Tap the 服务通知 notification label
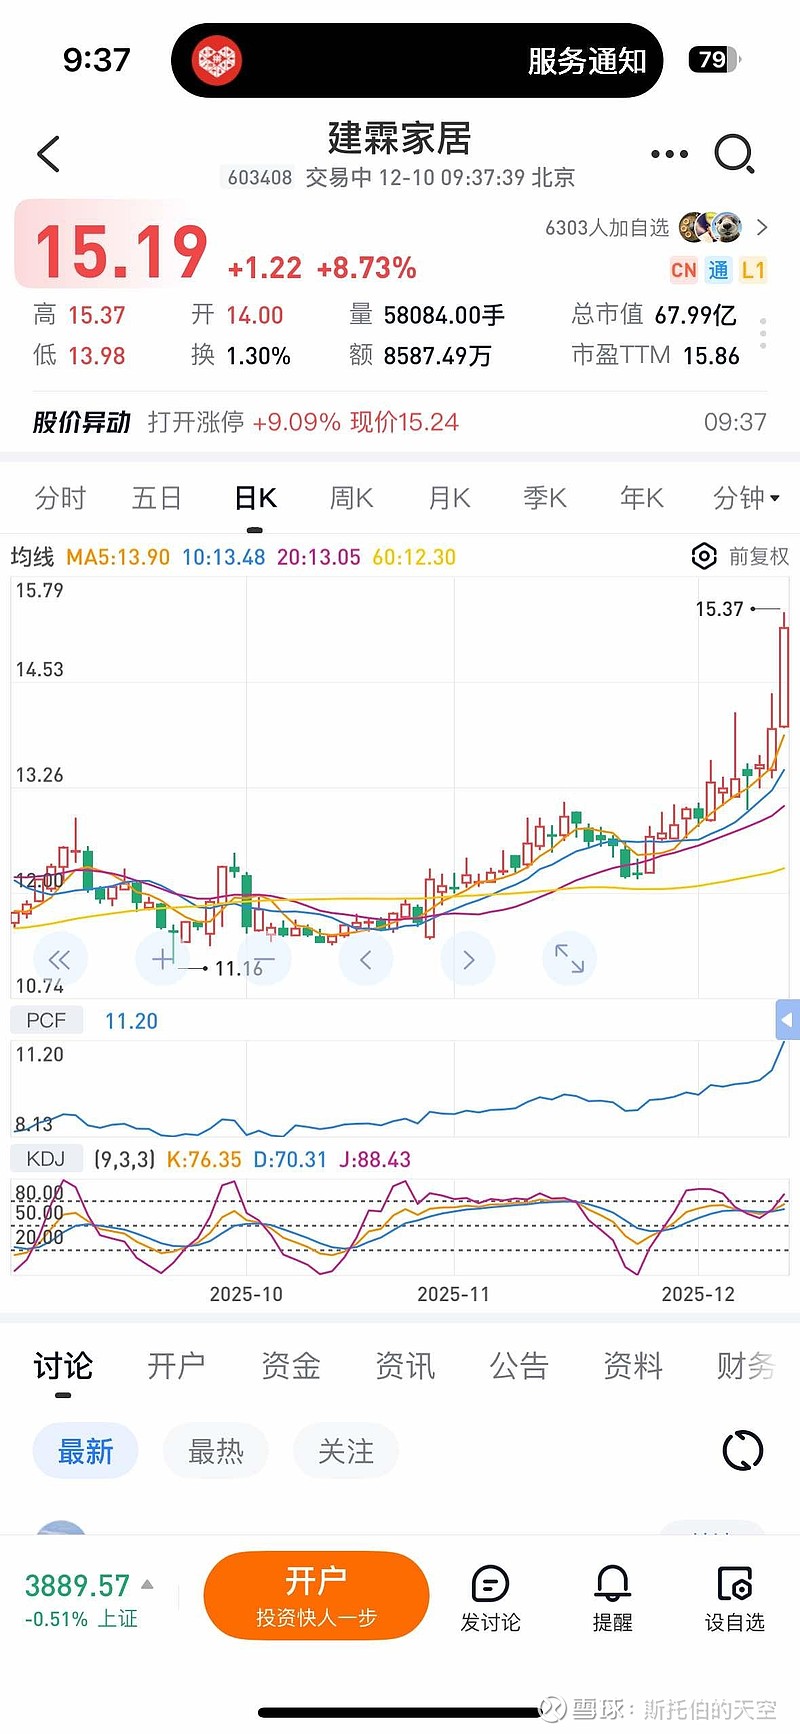 click(x=587, y=61)
